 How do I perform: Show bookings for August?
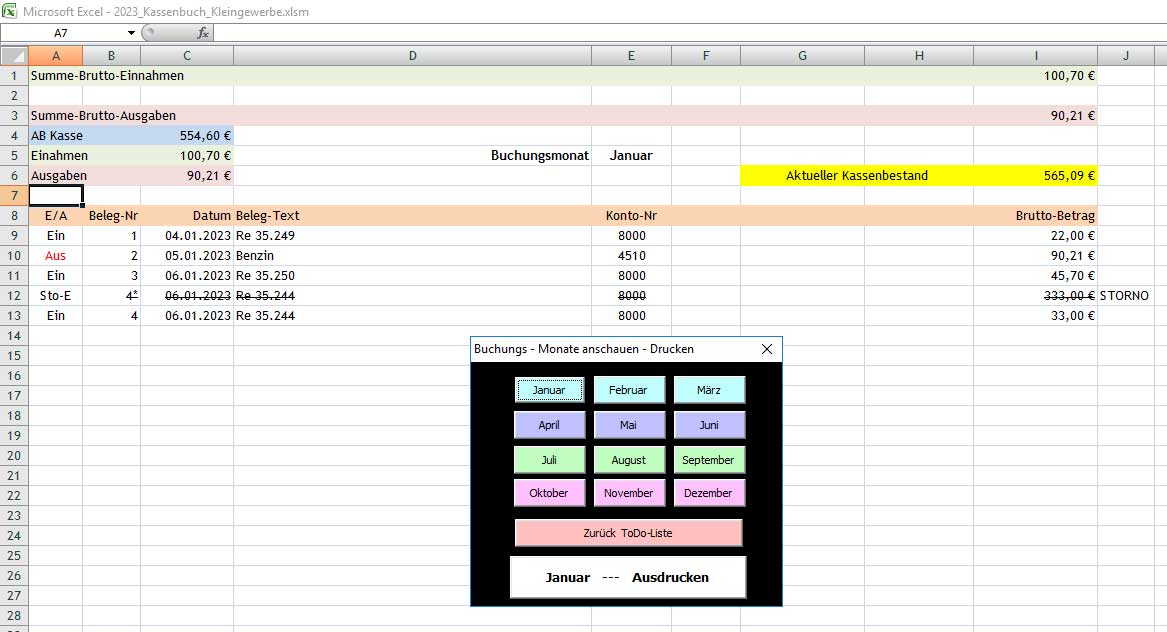(628, 460)
